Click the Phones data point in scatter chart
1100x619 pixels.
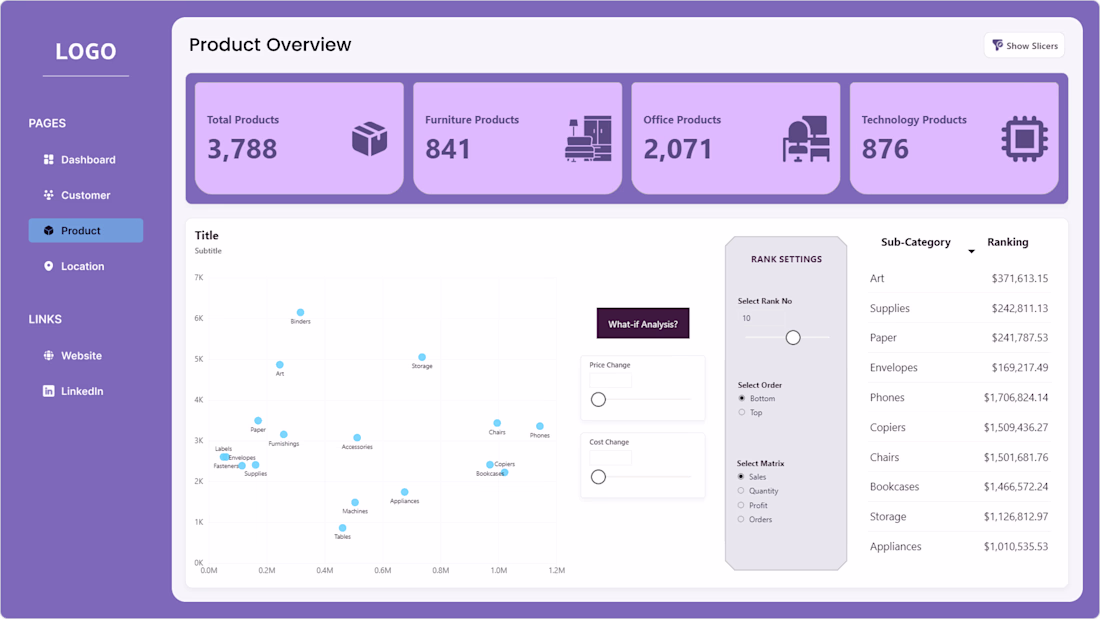[539, 426]
